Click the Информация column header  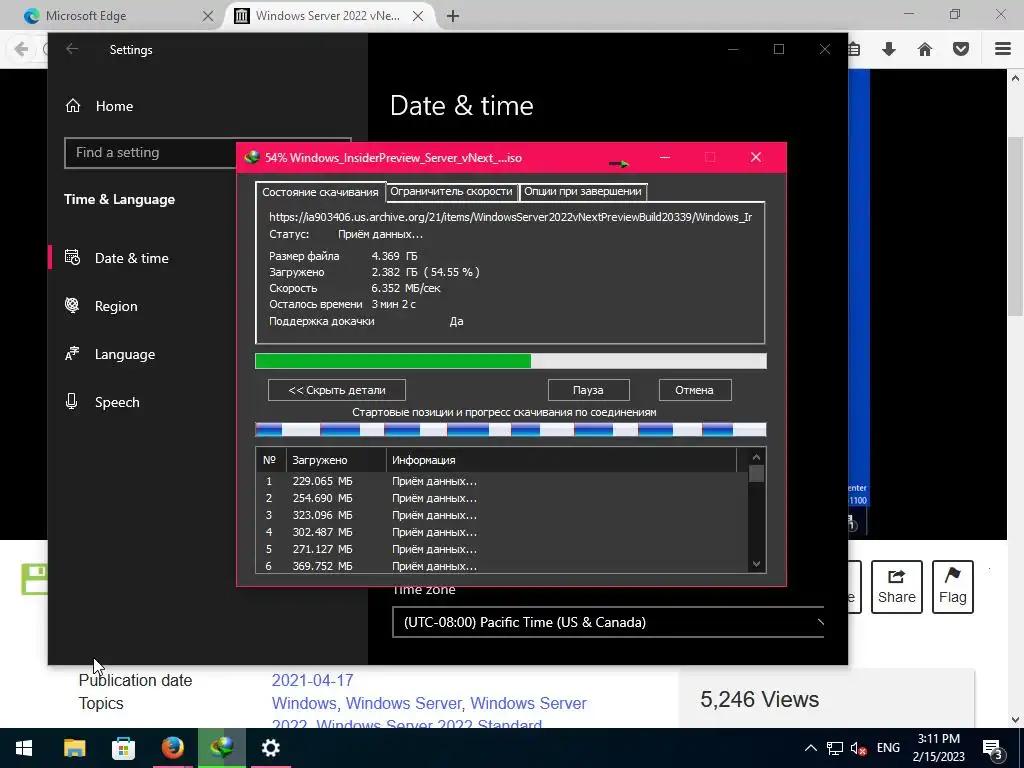pos(562,460)
